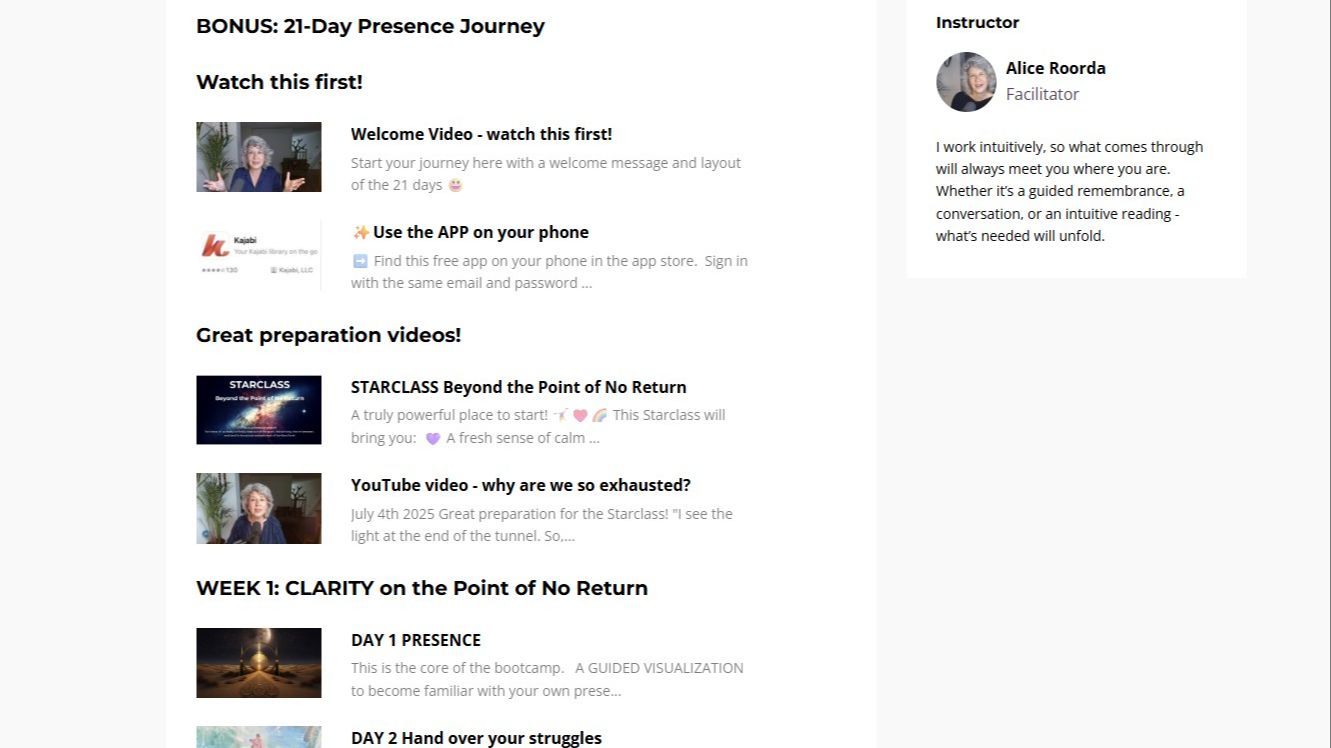The height and width of the screenshot is (748, 1331).
Task: Click the 'WEEK 1: CLARITY' section heading
Action: pyautogui.click(x=421, y=588)
